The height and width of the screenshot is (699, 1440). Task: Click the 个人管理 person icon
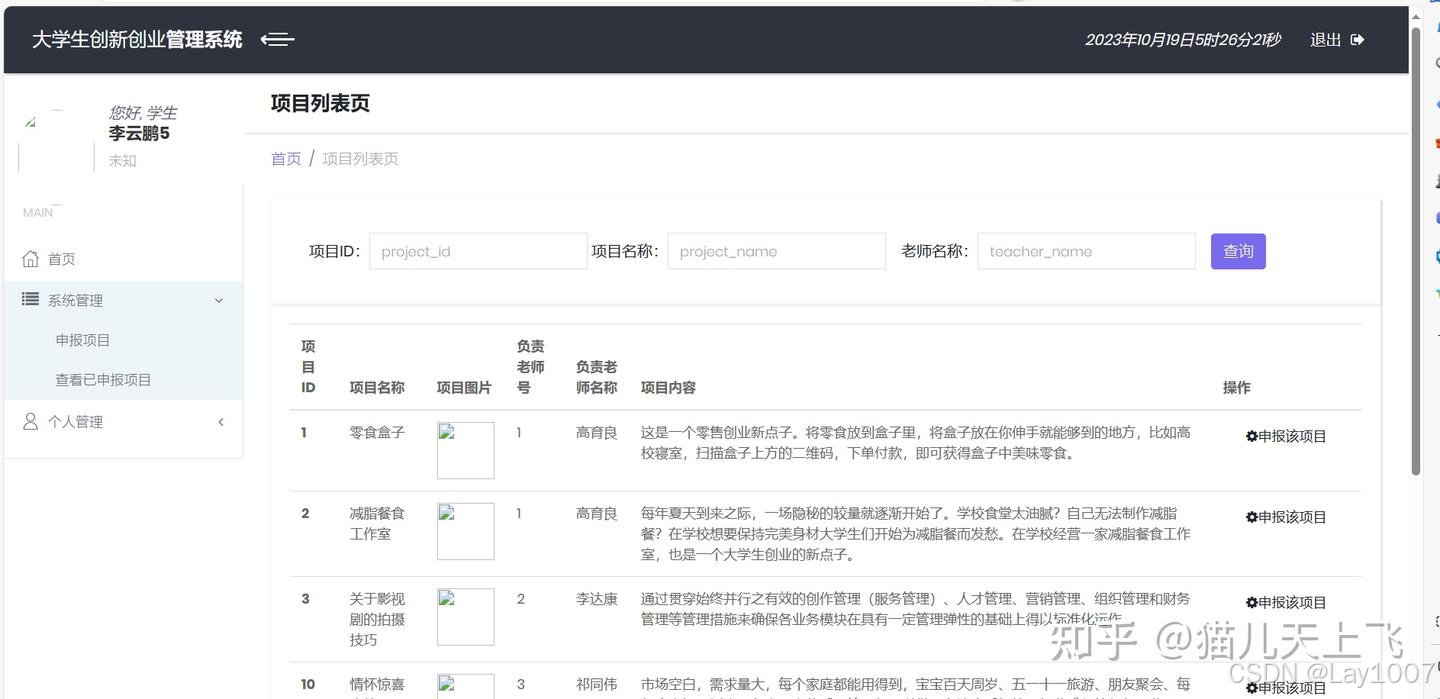coord(31,421)
